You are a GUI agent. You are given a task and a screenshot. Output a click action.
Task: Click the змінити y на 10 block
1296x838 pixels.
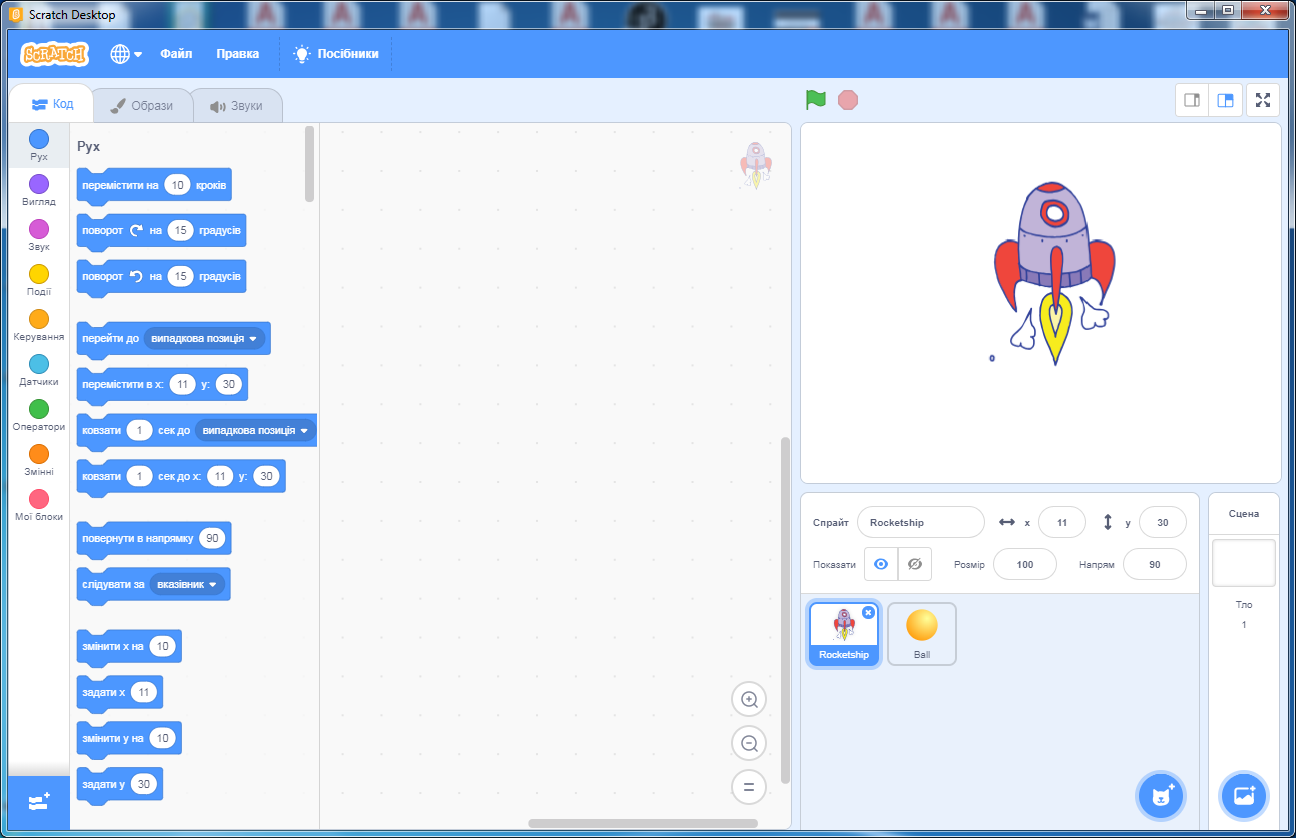pos(129,739)
